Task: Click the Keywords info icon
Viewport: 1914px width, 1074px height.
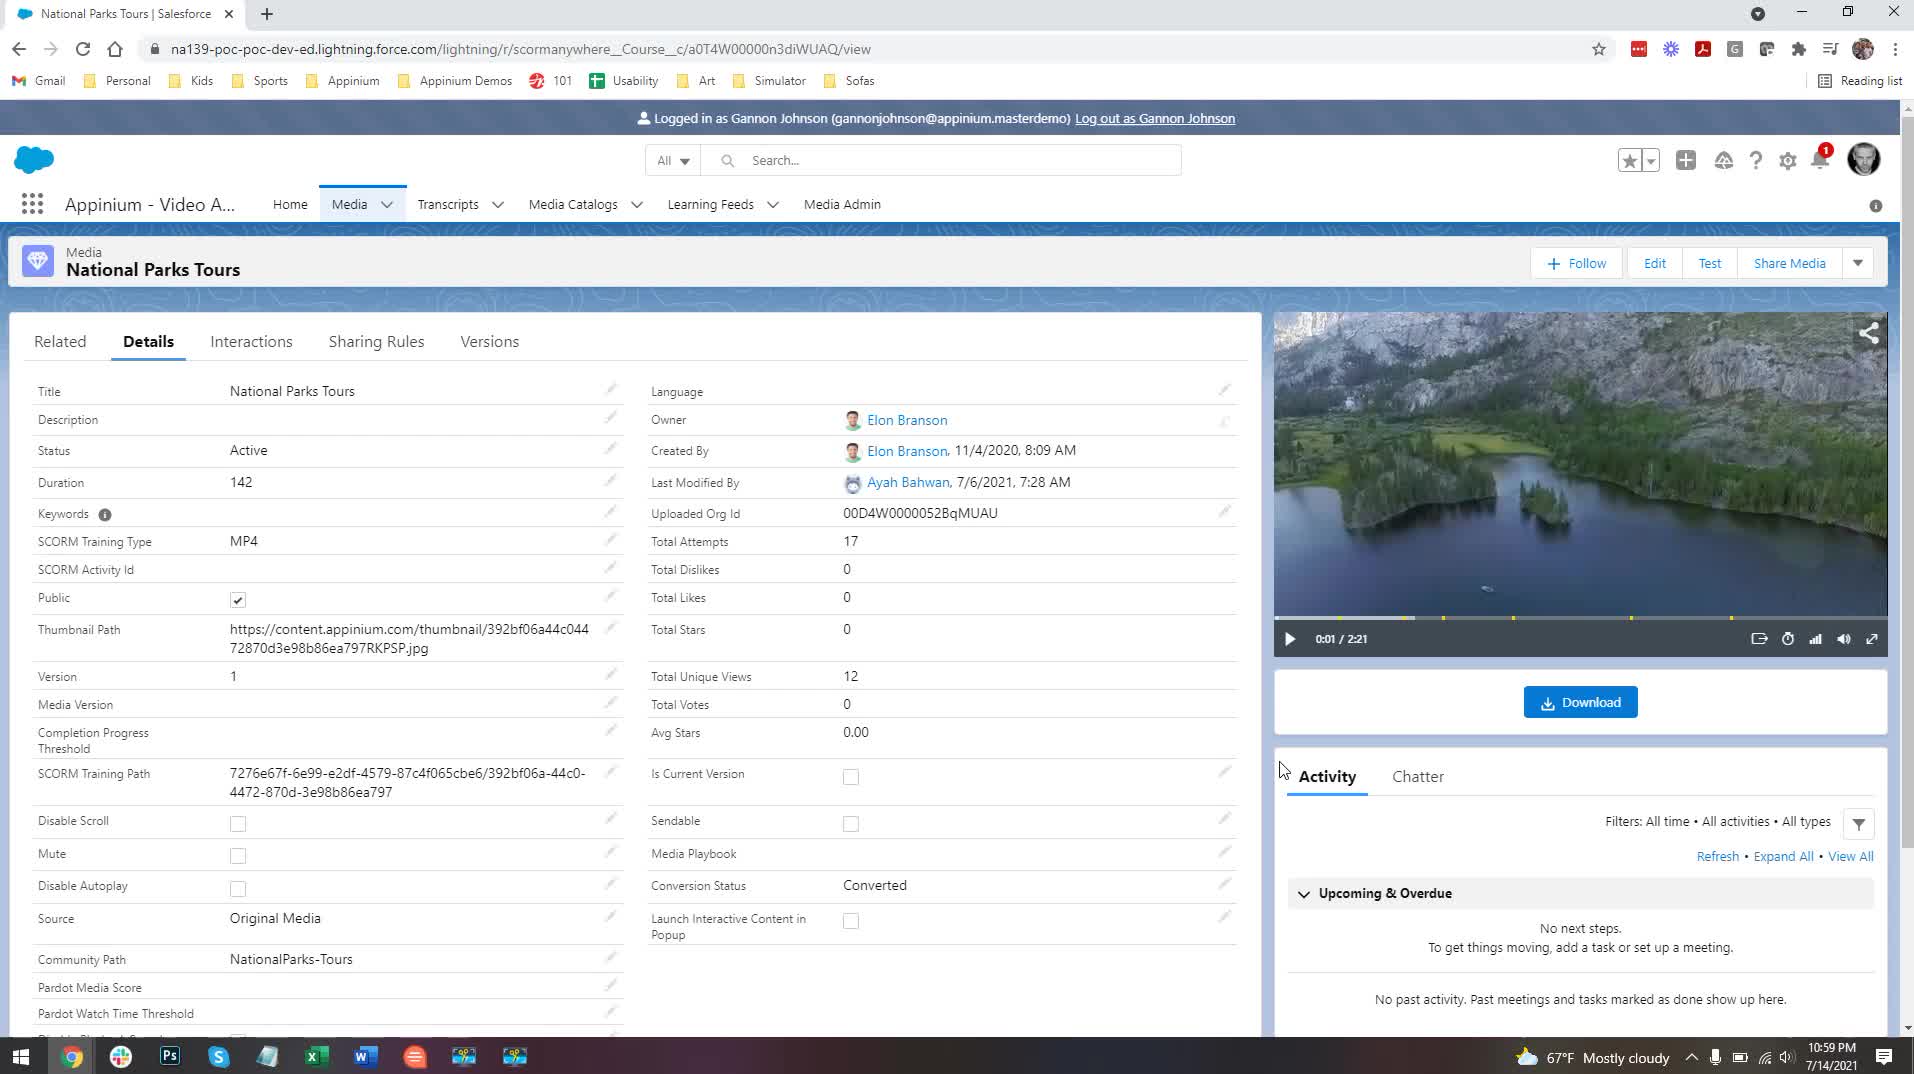Action: click(105, 515)
